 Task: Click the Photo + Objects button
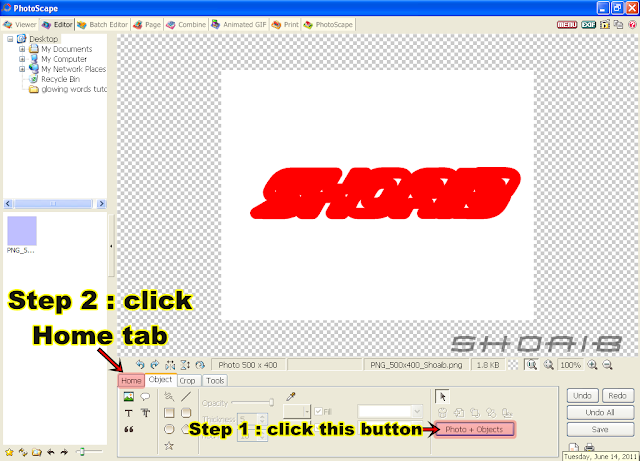point(474,429)
